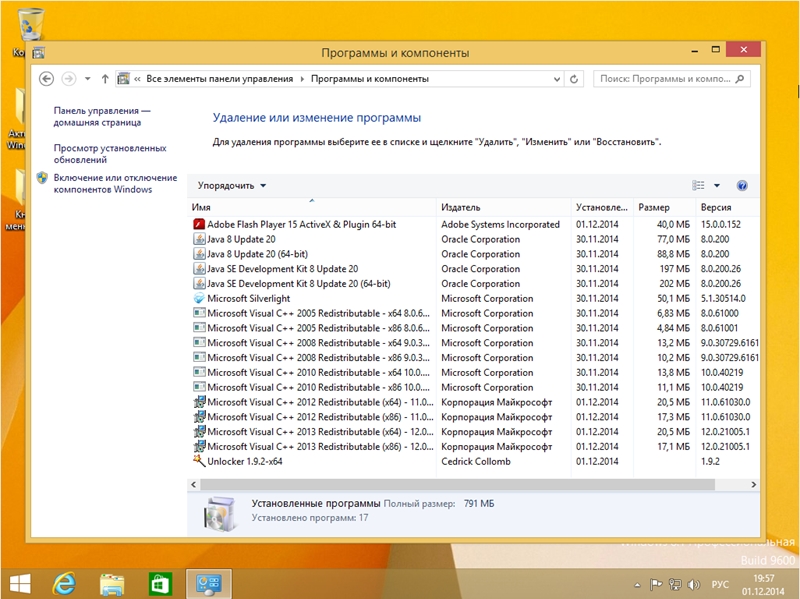Sort by the Имя column header
The height and width of the screenshot is (599, 800).
(311, 207)
